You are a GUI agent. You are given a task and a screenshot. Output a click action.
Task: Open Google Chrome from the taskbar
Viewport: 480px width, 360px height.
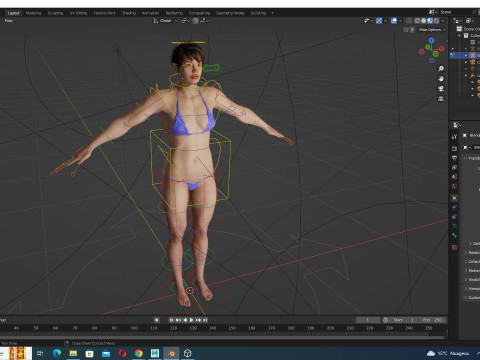pyautogui.click(x=139, y=353)
